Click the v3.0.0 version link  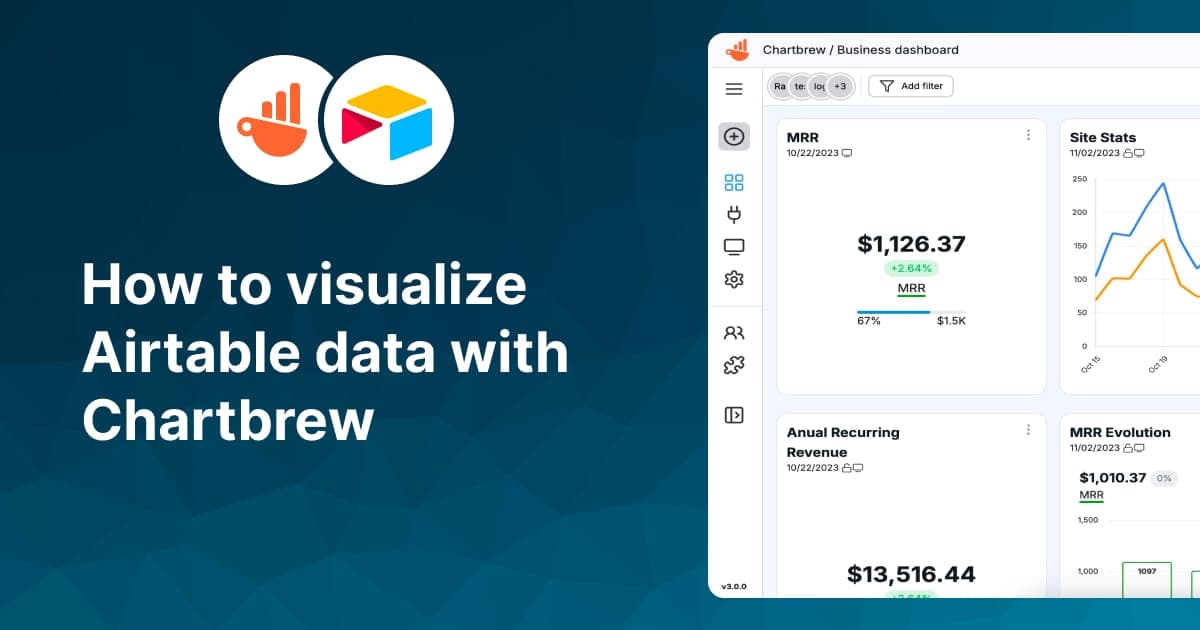733,588
